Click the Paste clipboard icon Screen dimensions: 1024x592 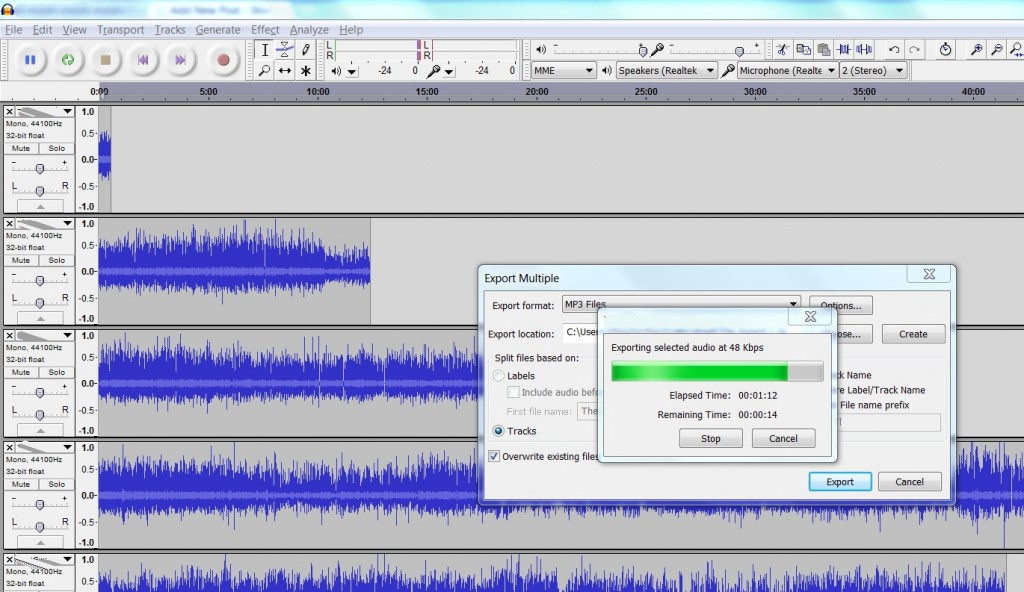(824, 49)
